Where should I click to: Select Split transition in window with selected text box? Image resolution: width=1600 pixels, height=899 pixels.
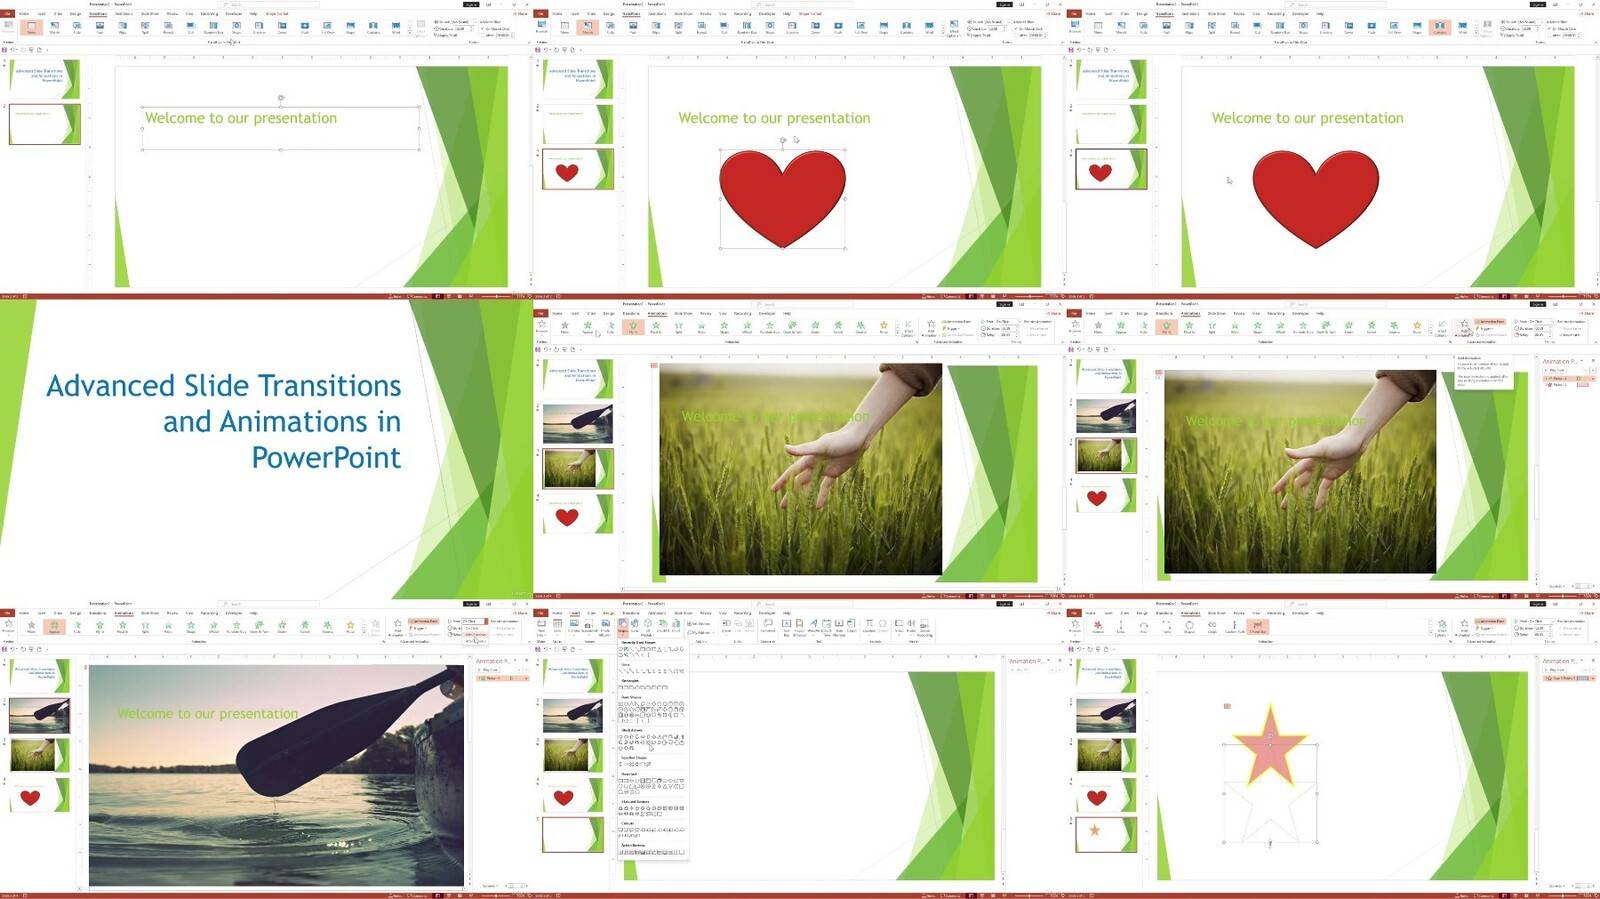145,27
